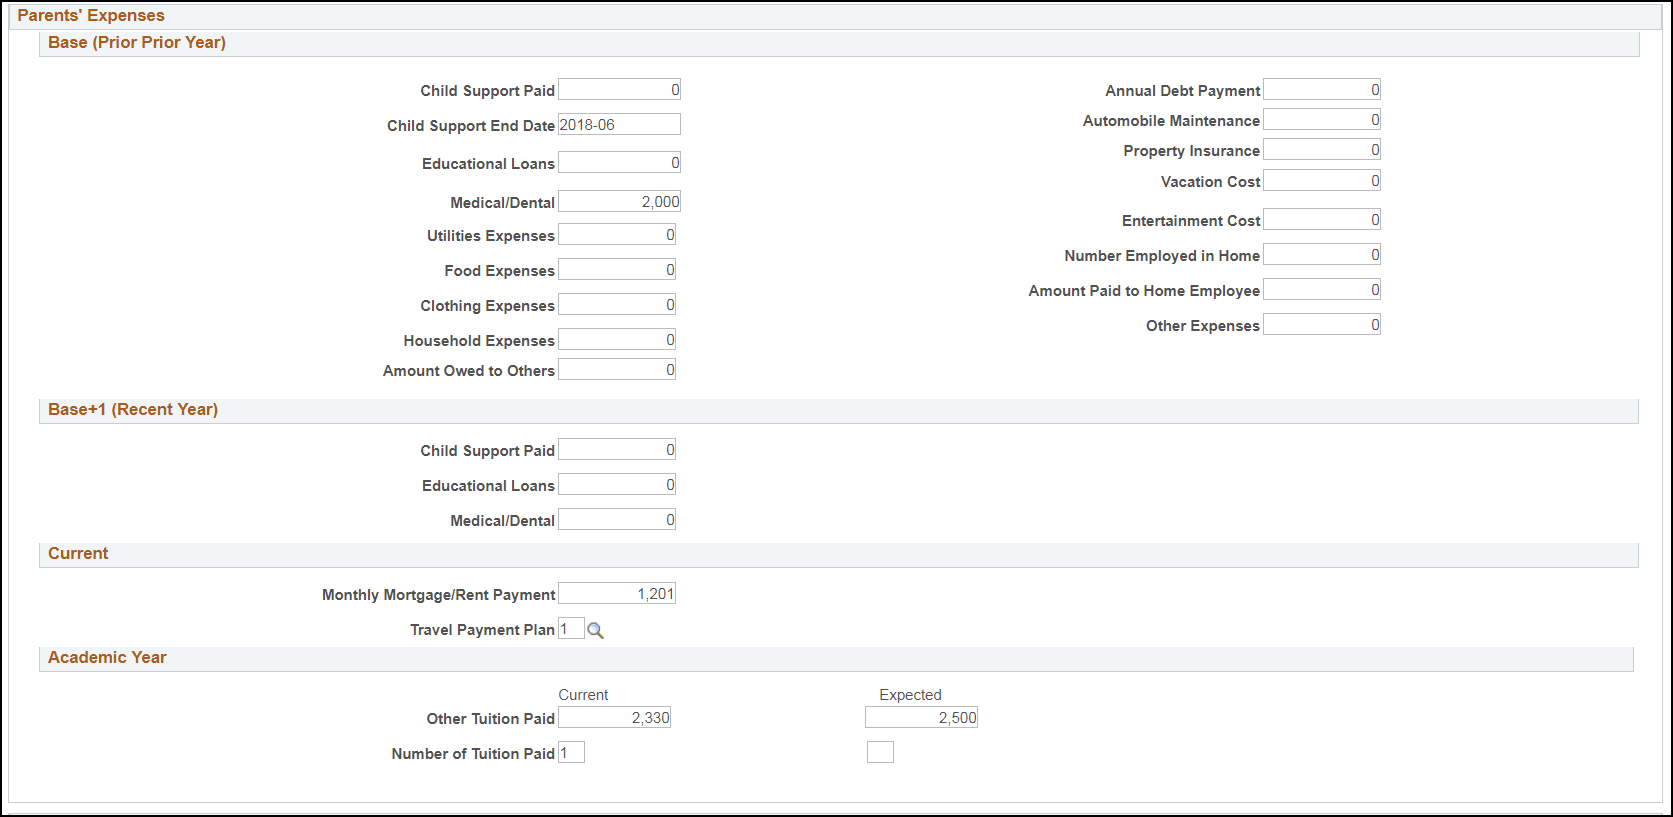Viewport: 1673px width, 817px height.
Task: Select the Food Expenses field
Action: tap(617, 270)
